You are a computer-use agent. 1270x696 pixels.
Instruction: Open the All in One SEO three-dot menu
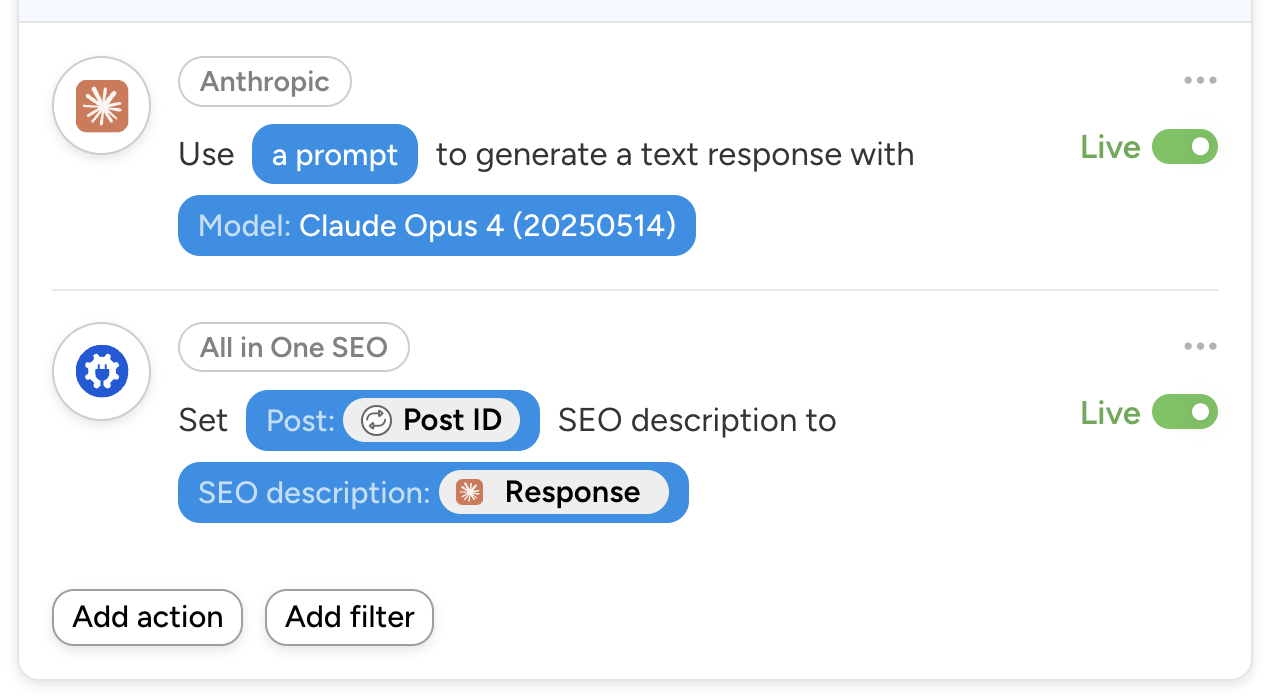coord(1199,347)
